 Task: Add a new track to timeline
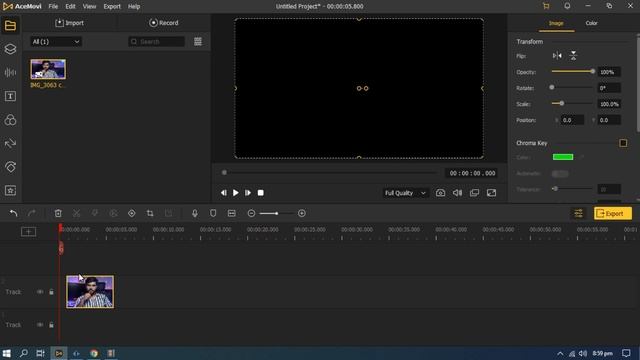tap(29, 232)
